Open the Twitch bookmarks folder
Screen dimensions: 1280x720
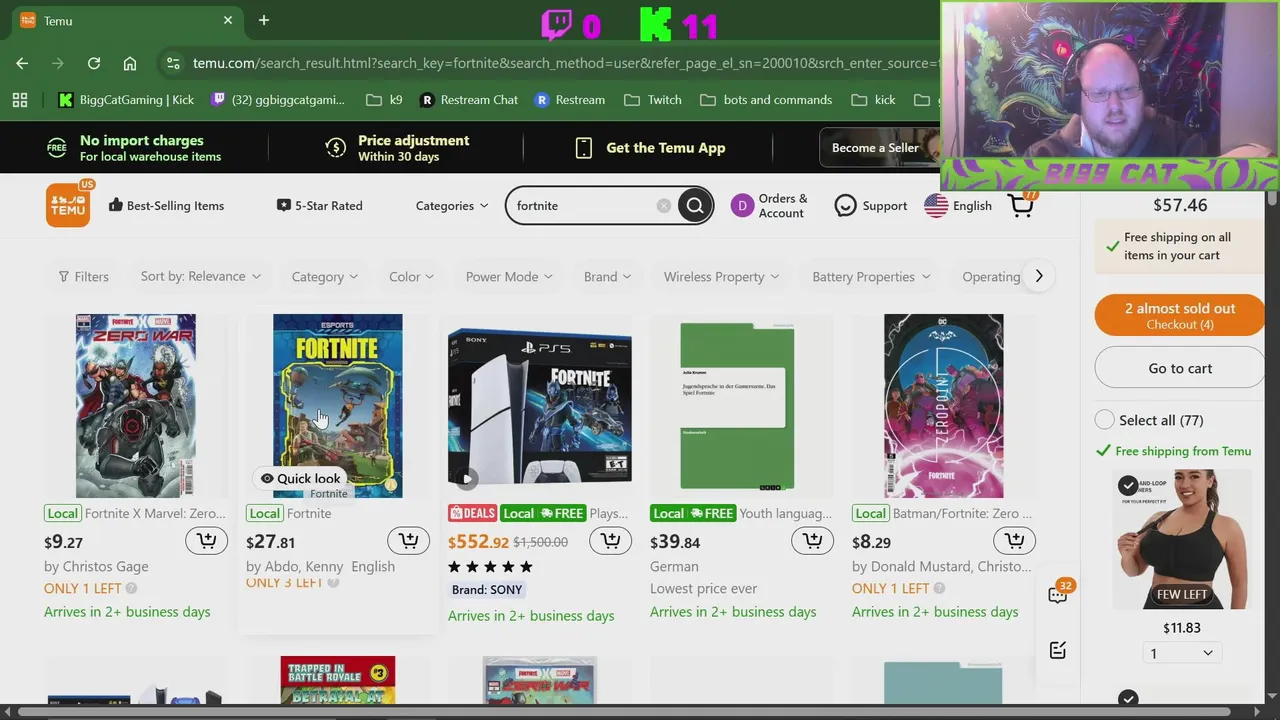point(652,100)
